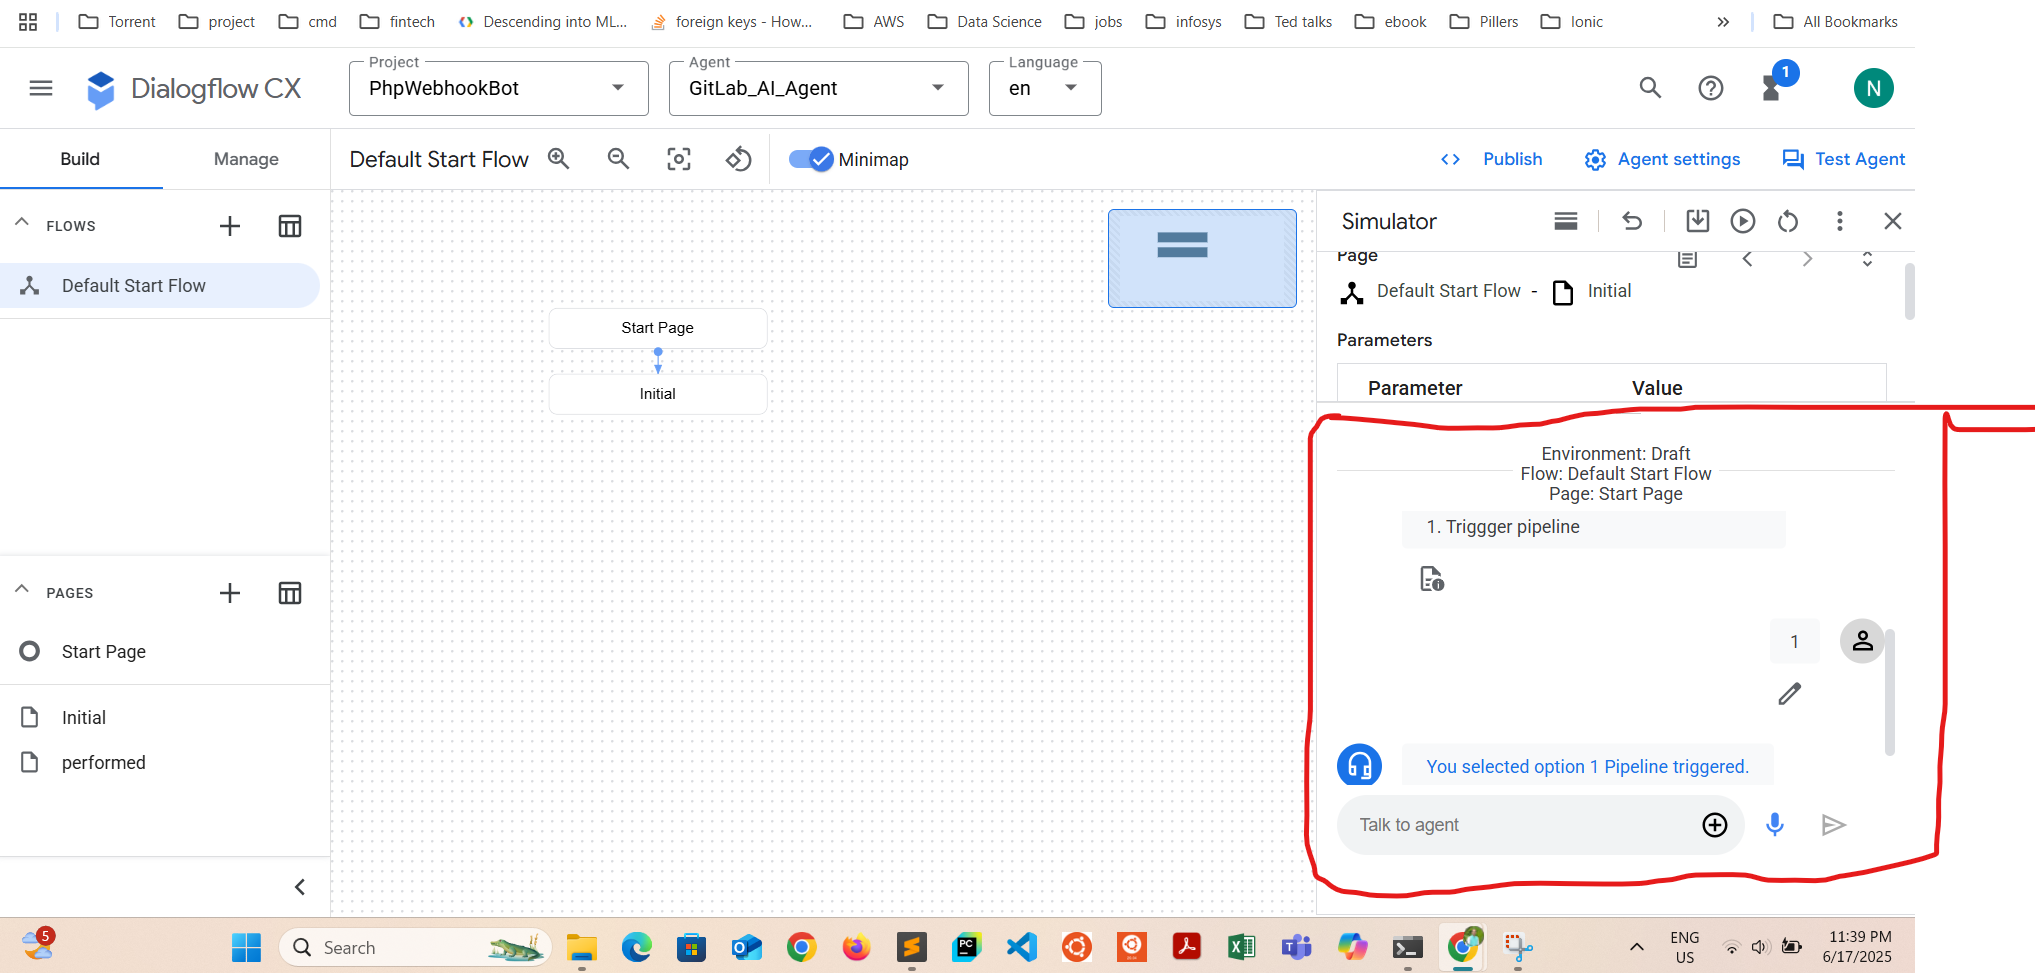This screenshot has height=973, width=2035.
Task: Open Excel from the taskbar
Action: [1241, 947]
